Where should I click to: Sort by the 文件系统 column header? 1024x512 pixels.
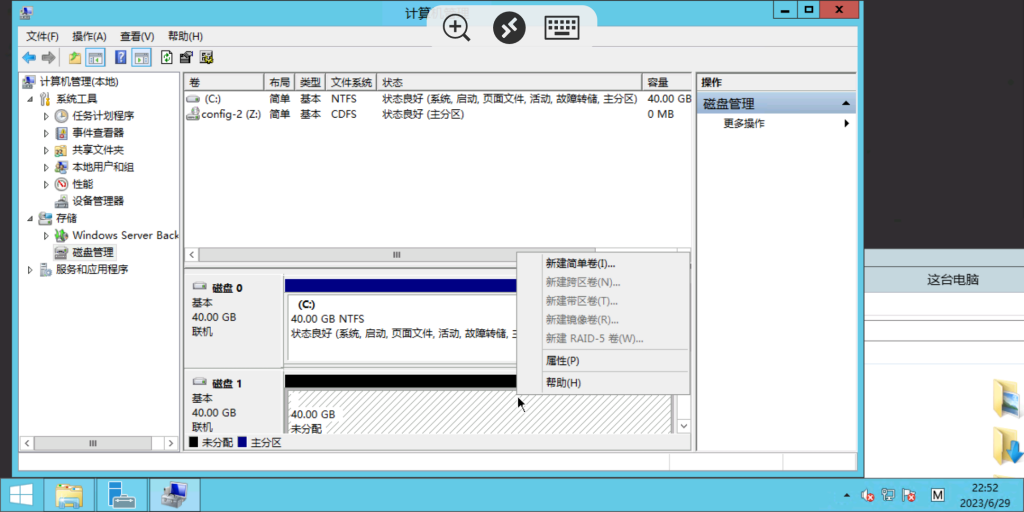[351, 82]
